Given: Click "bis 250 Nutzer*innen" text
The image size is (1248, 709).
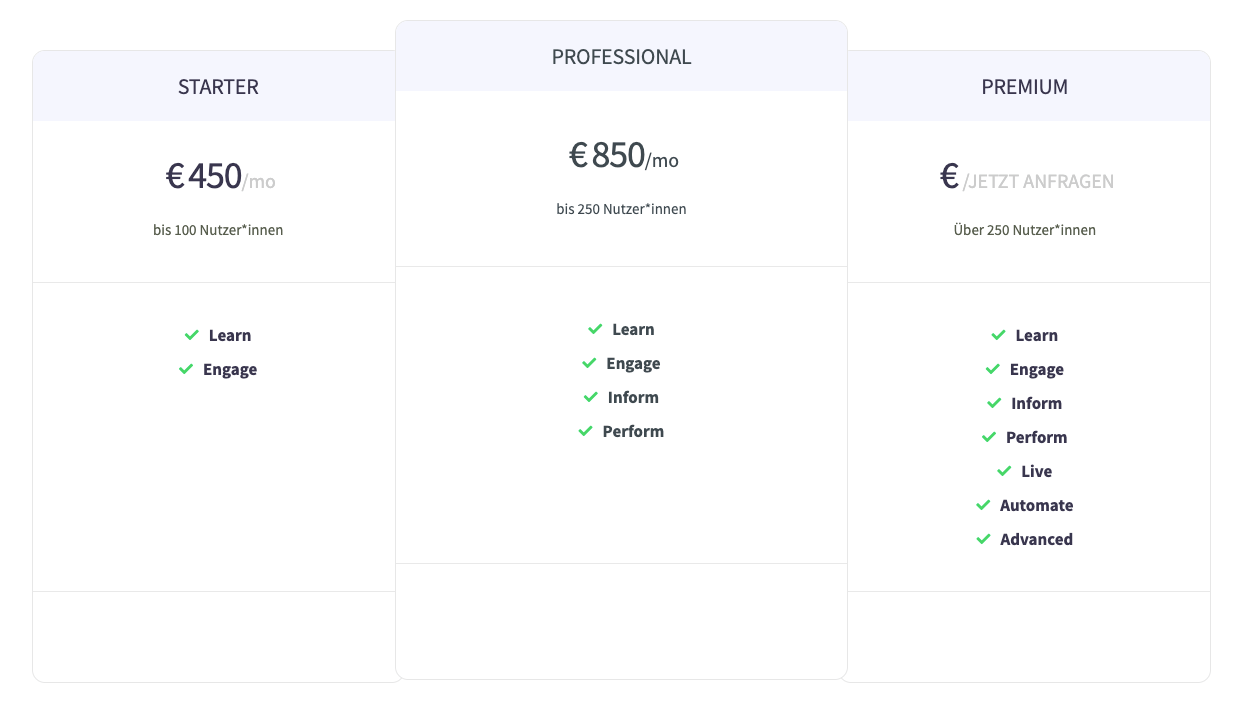Looking at the screenshot, I should [x=621, y=209].
